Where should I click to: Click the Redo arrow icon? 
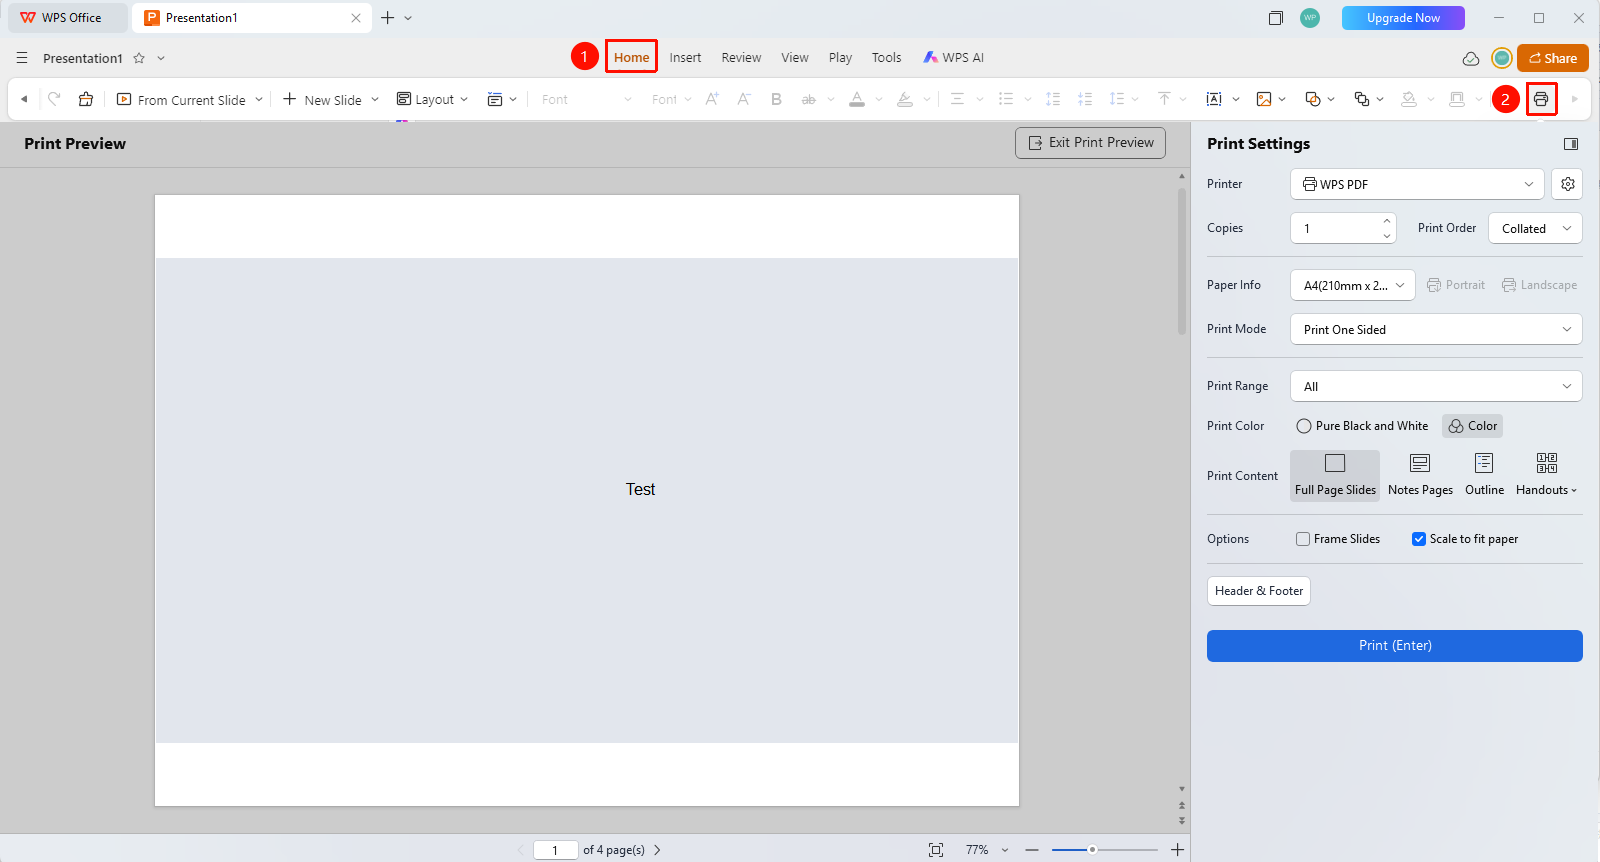pos(55,99)
